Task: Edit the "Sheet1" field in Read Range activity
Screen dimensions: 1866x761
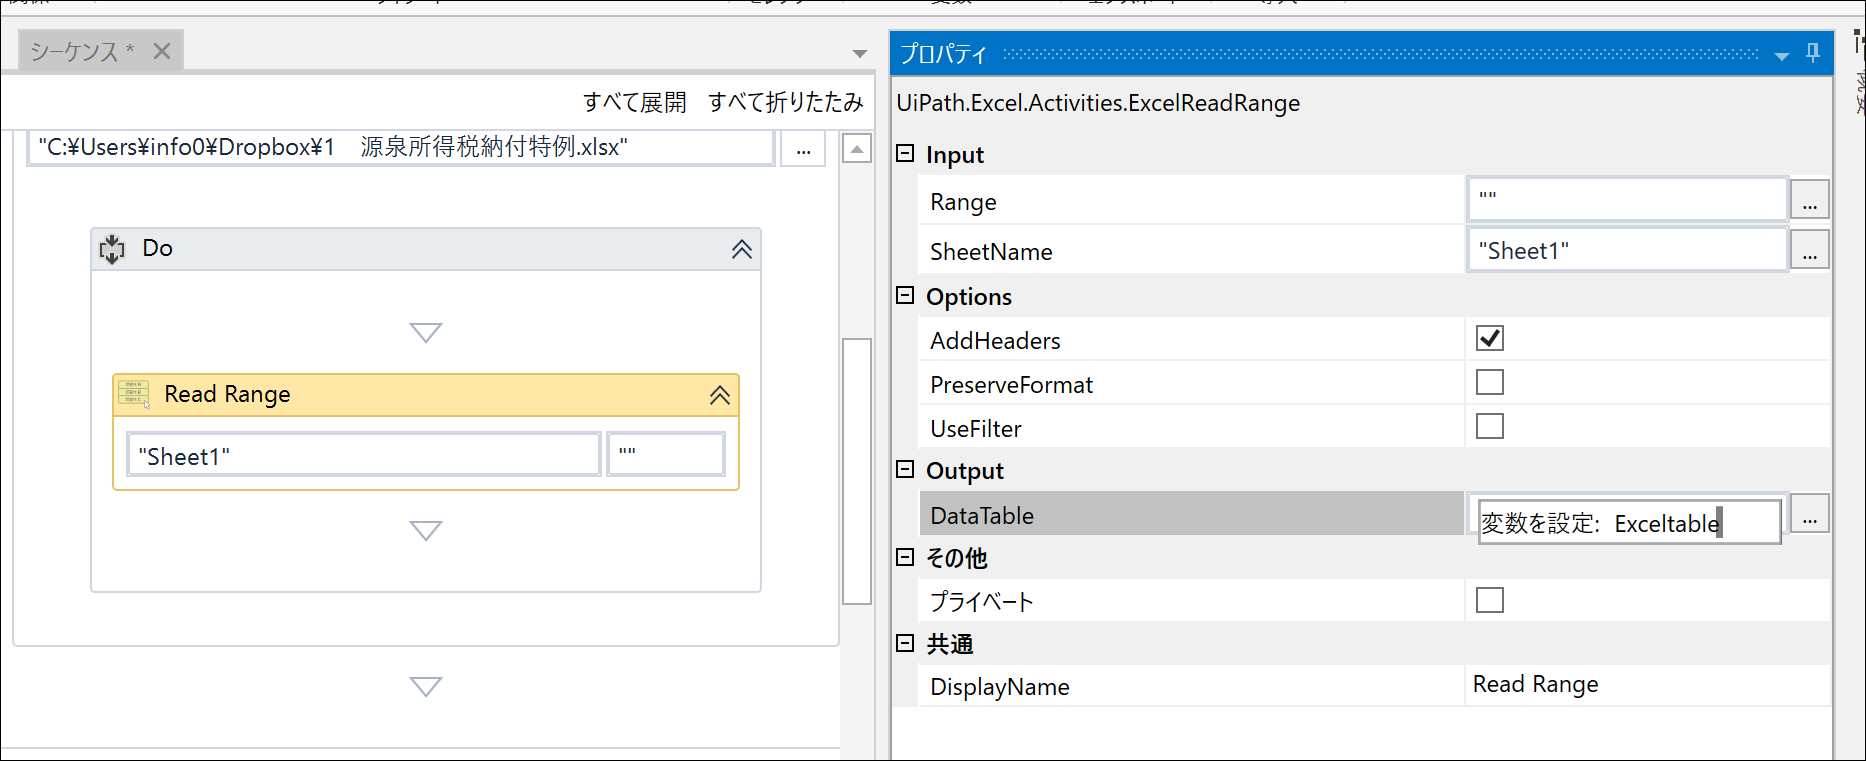Action: coord(364,456)
